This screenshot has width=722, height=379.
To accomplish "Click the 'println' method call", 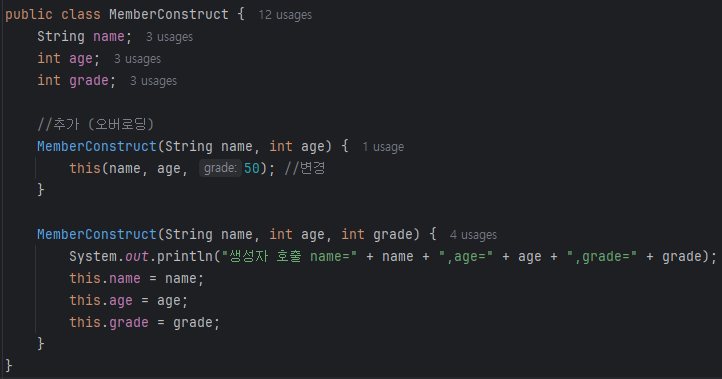I will pyautogui.click(x=185, y=256).
